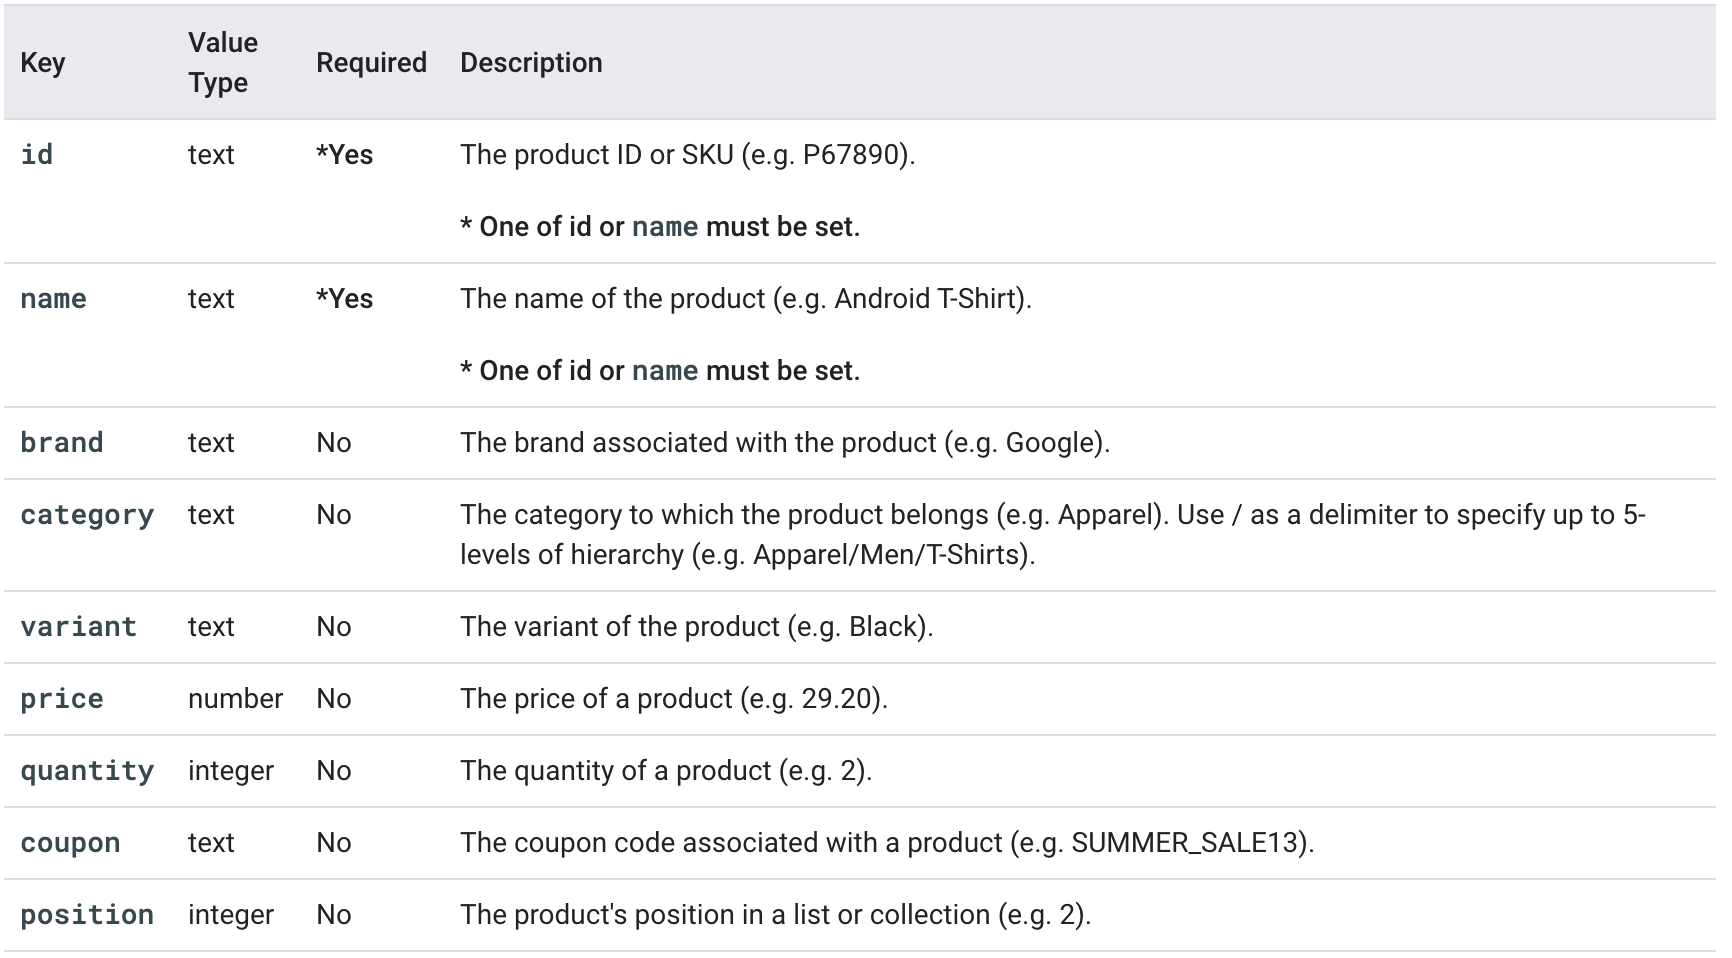Select the "brand" key cell
Viewport: 1732px width, 958px height.
(x=62, y=443)
